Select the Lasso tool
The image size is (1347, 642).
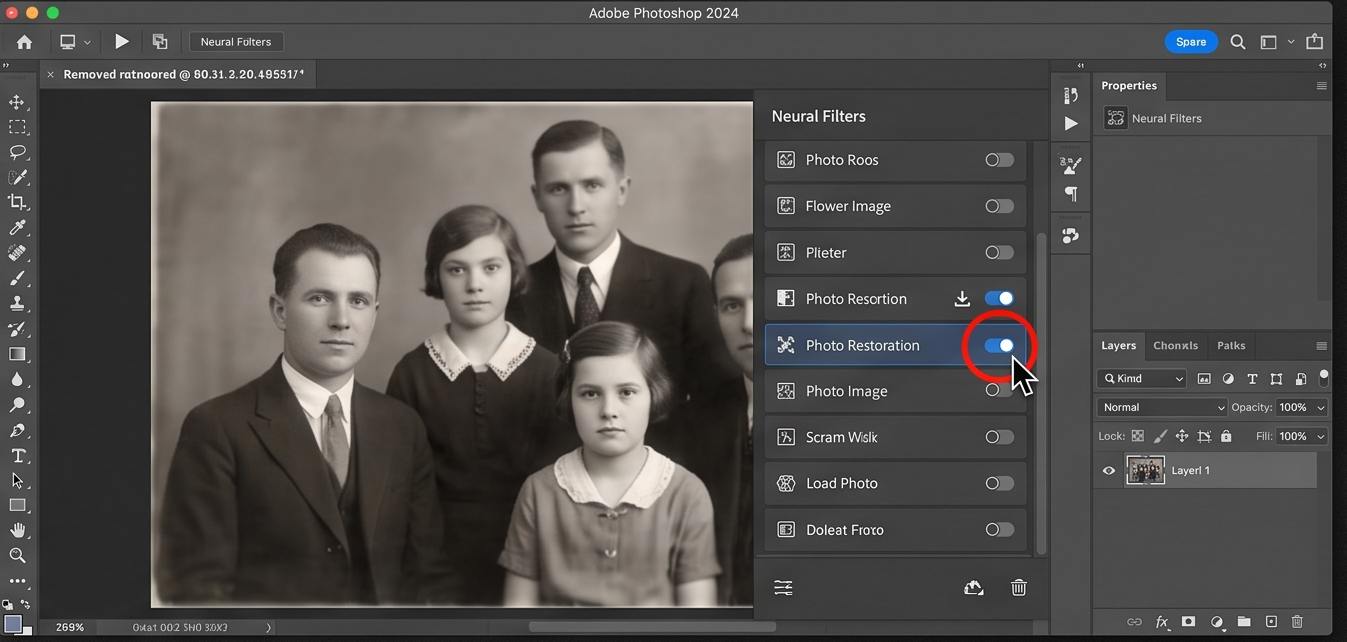[17, 152]
